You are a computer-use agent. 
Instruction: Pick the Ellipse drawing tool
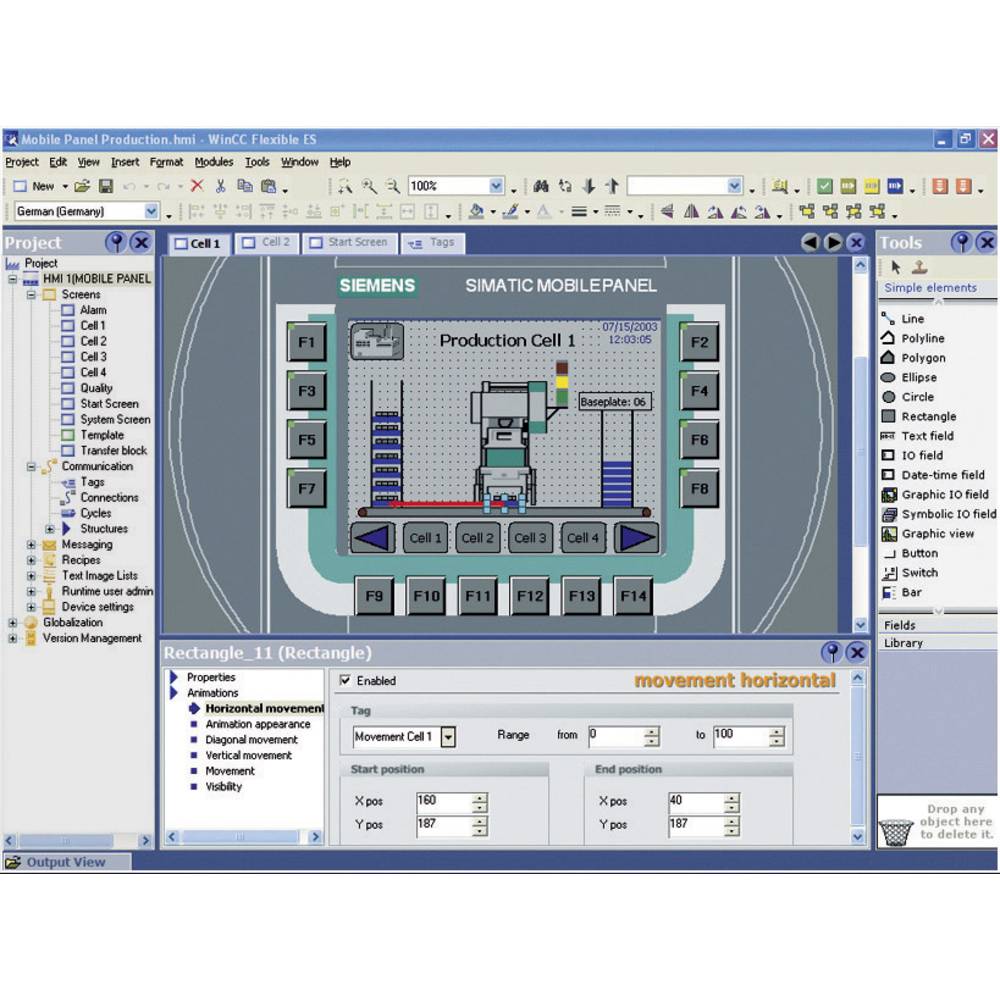(918, 378)
